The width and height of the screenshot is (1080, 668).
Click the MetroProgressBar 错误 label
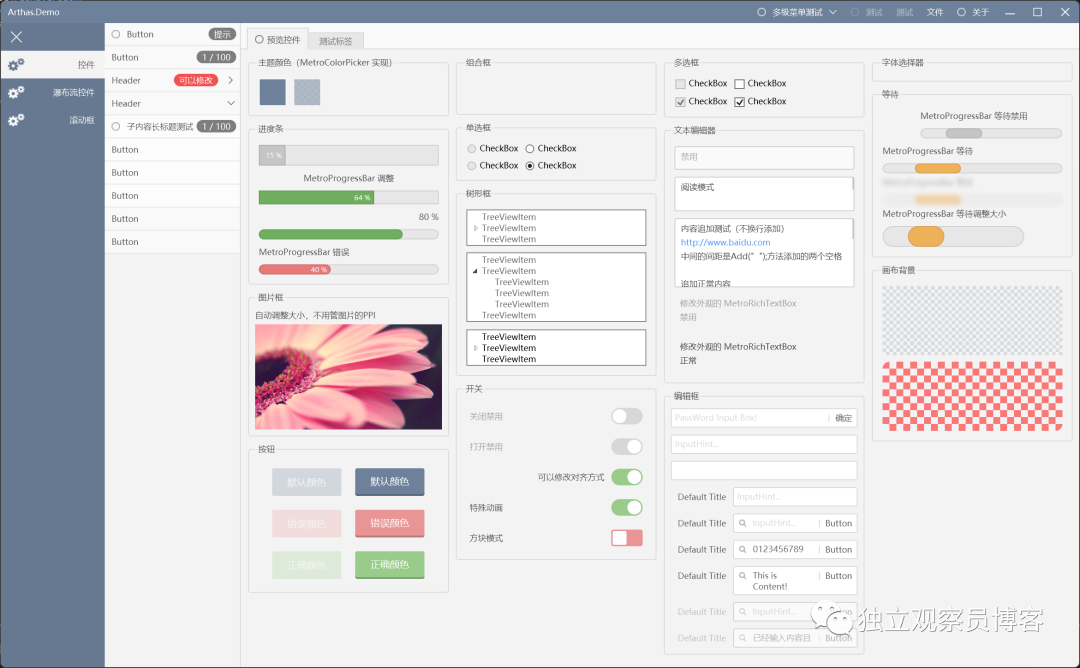(304, 252)
